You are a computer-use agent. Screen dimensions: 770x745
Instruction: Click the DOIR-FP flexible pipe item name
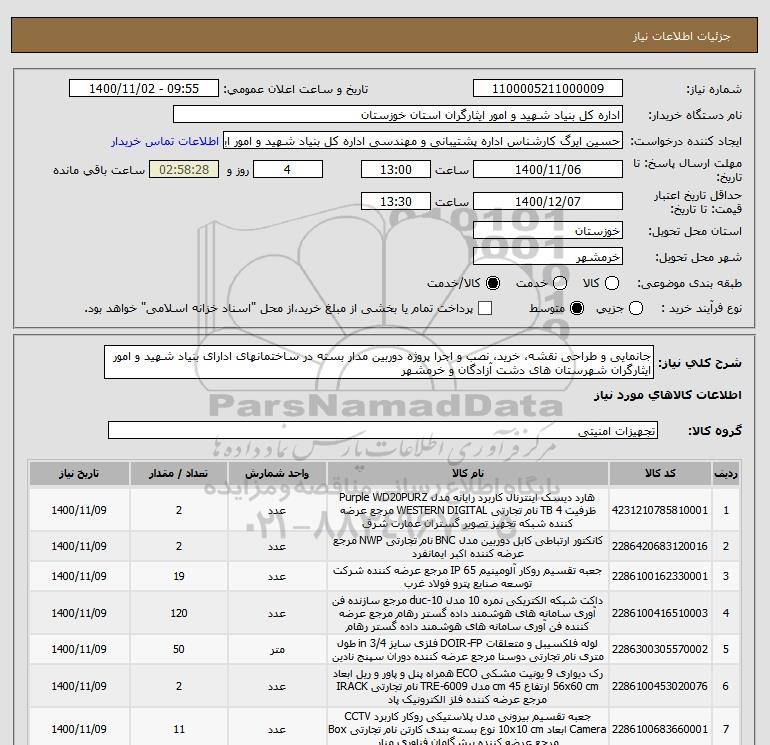[x=468, y=649]
